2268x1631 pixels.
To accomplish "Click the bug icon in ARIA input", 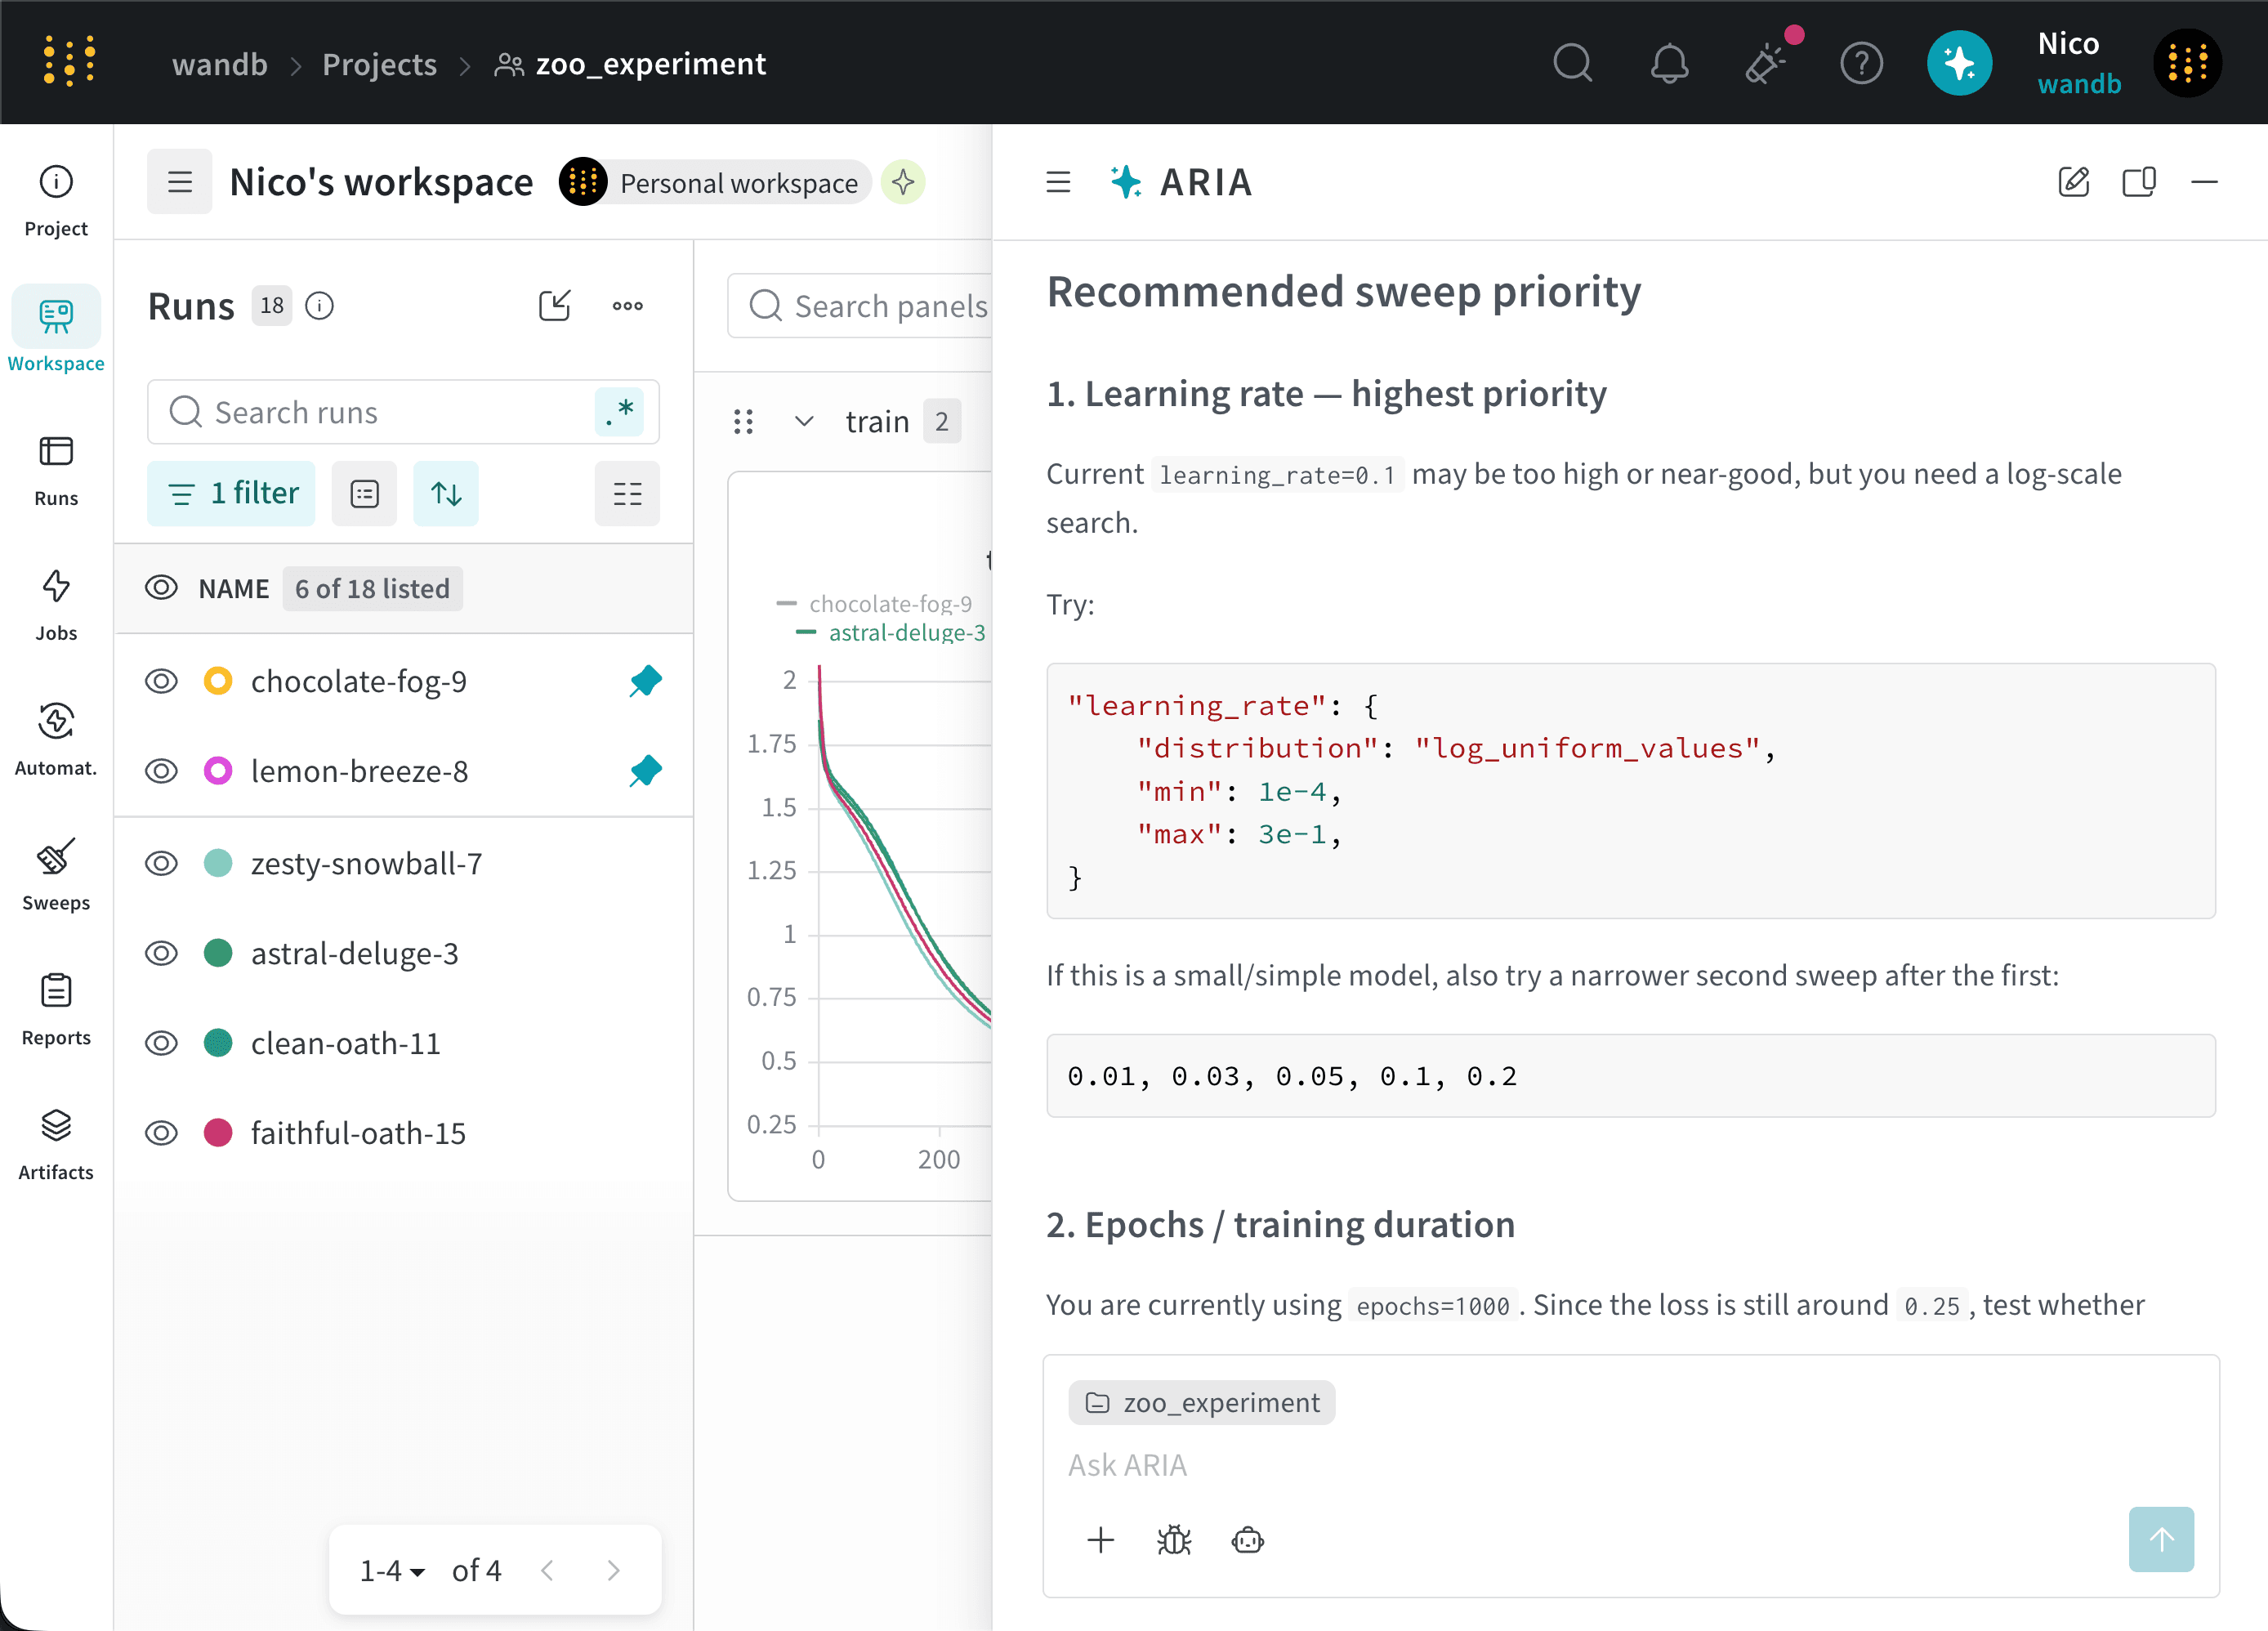I will point(1174,1540).
